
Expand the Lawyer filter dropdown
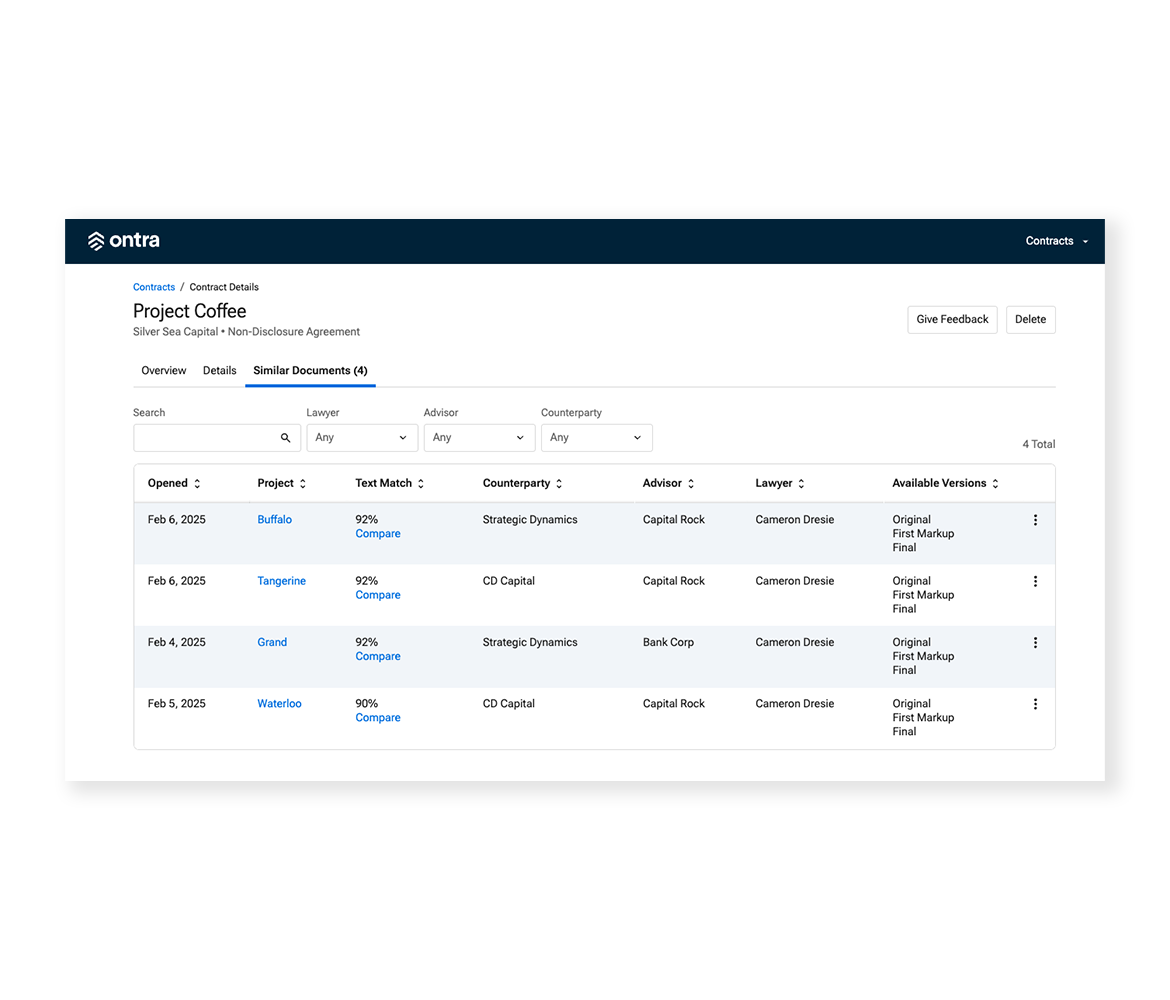[361, 438]
